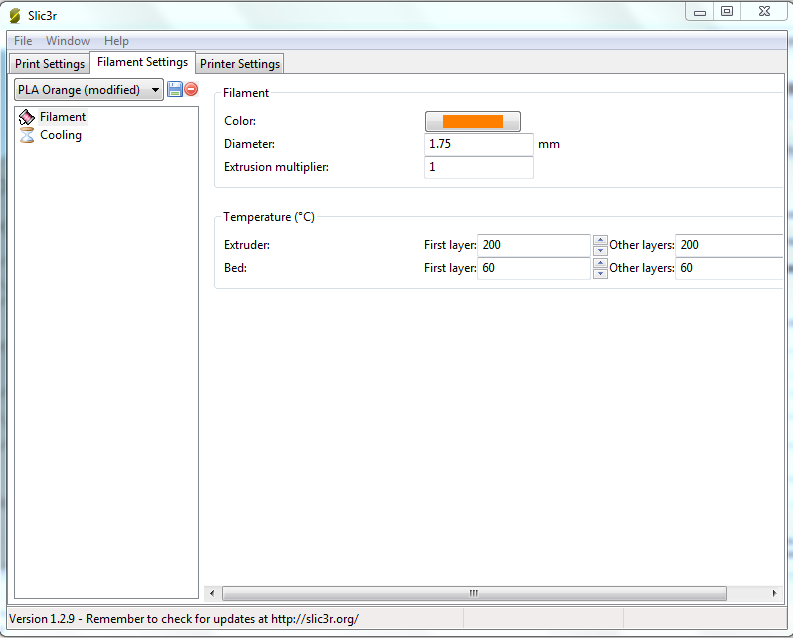Click the Bed first layer temperature field
This screenshot has height=638, width=793.
point(534,268)
